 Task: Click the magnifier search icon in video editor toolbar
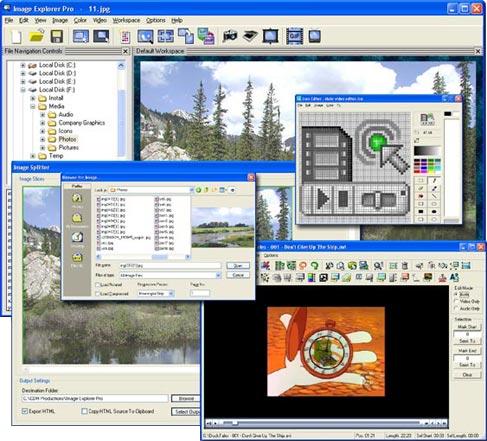click(378, 266)
